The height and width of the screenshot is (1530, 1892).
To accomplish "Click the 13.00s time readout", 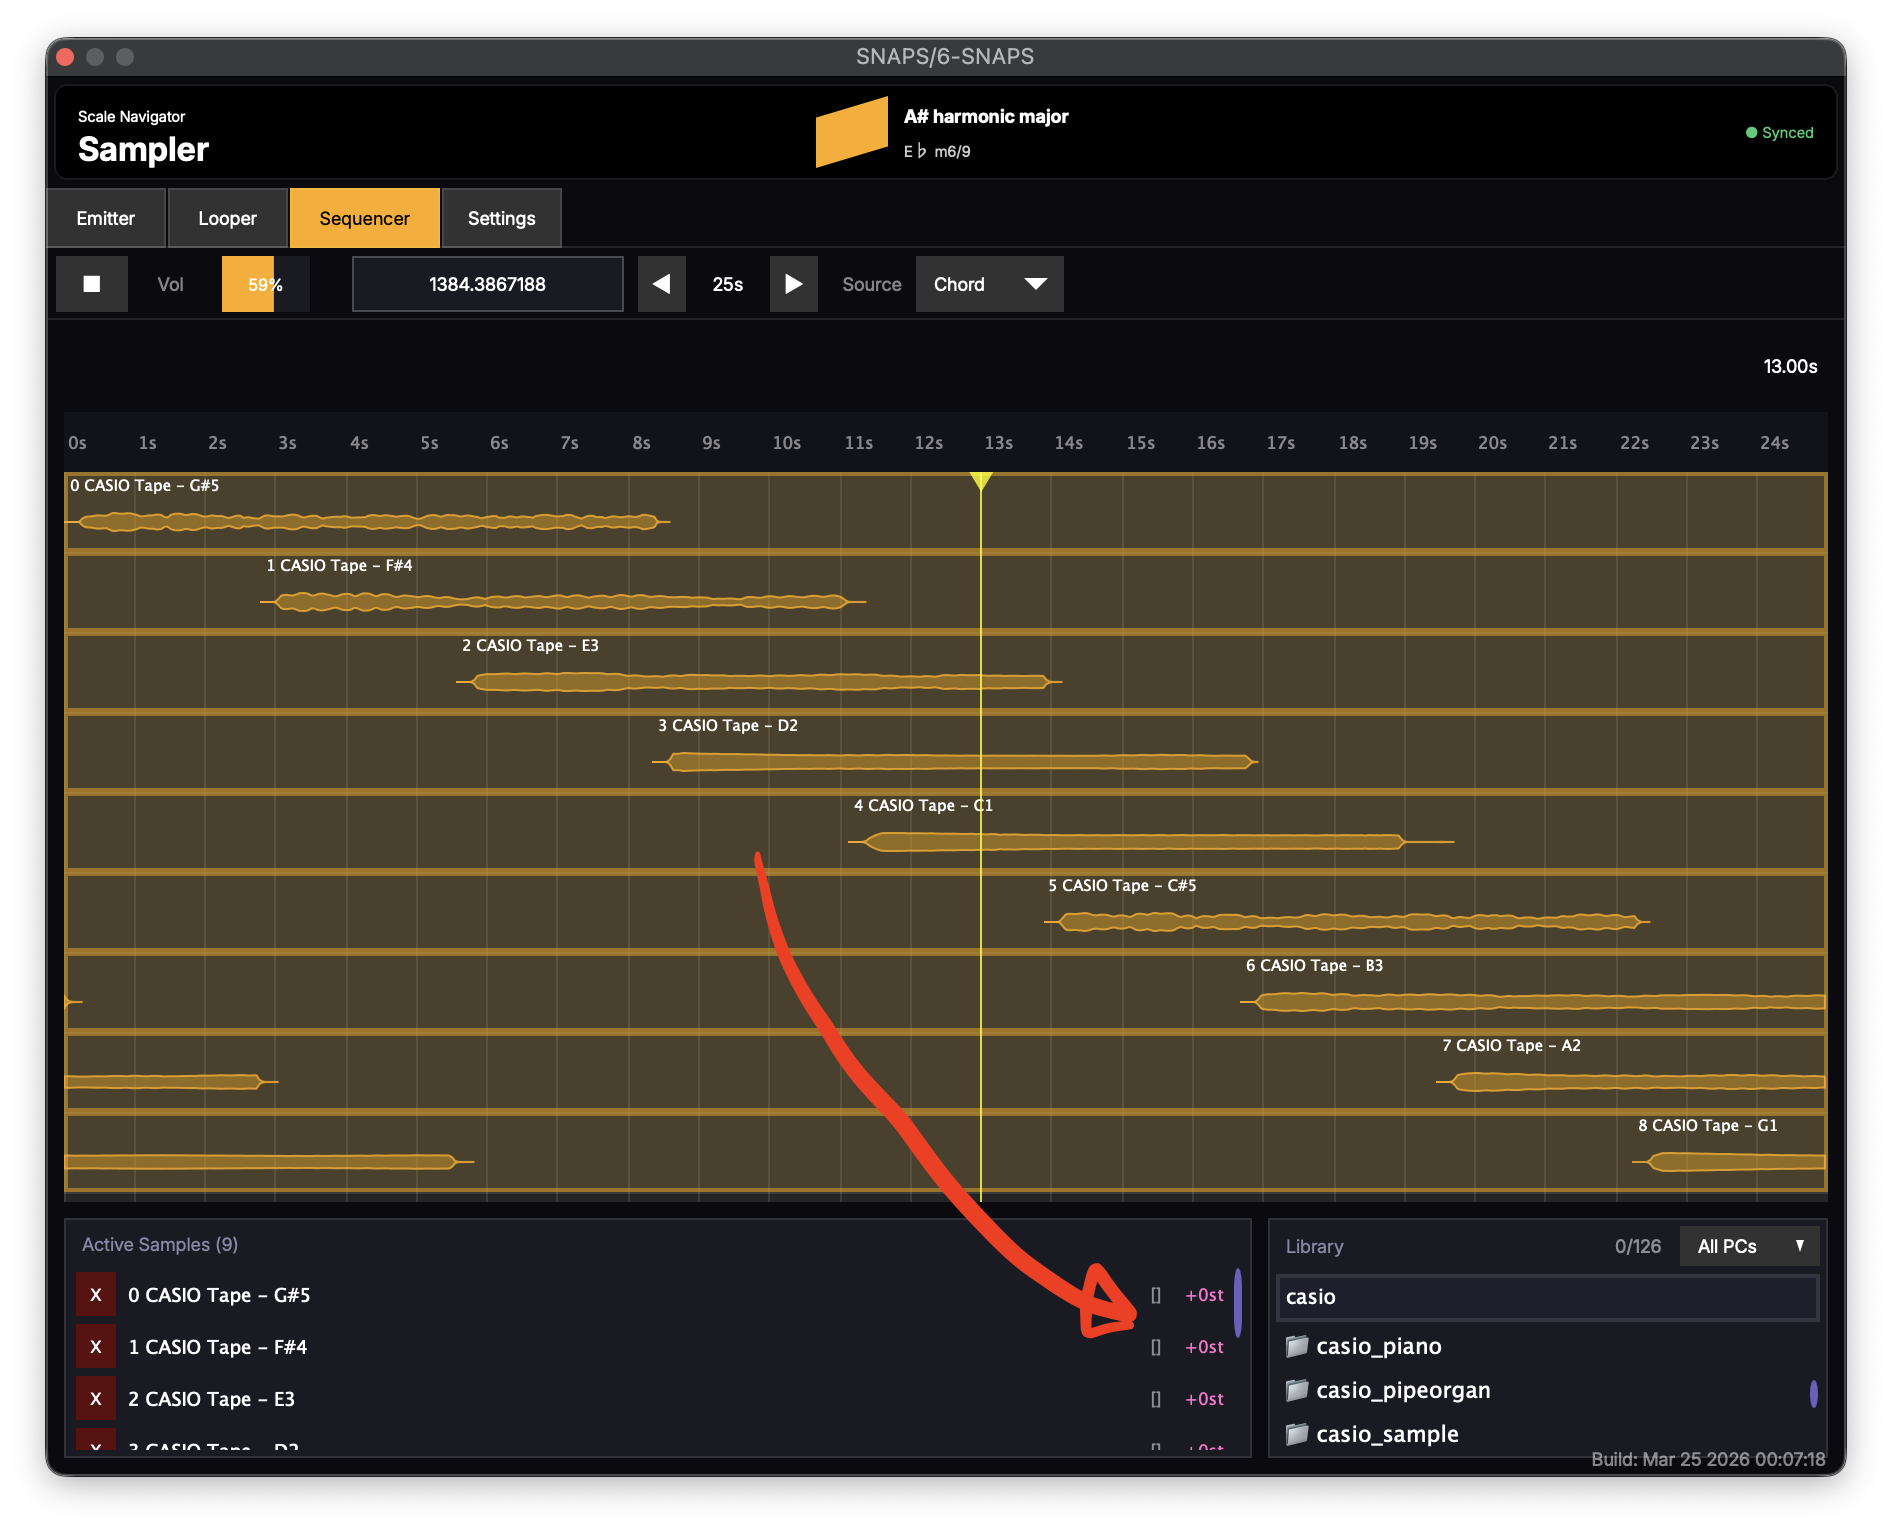I will tap(1790, 366).
